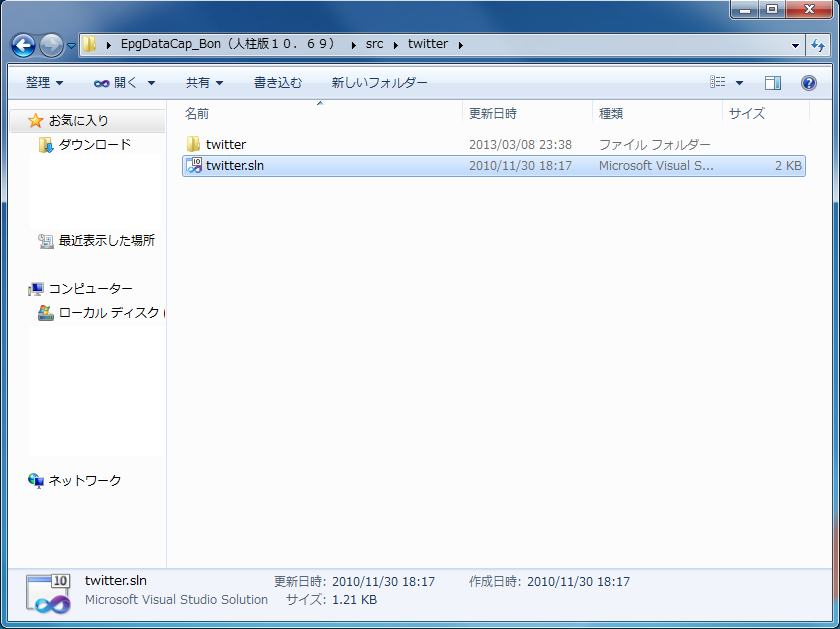Click the folder icon in address bar
Screen dimensions: 840x629
click(x=89, y=44)
